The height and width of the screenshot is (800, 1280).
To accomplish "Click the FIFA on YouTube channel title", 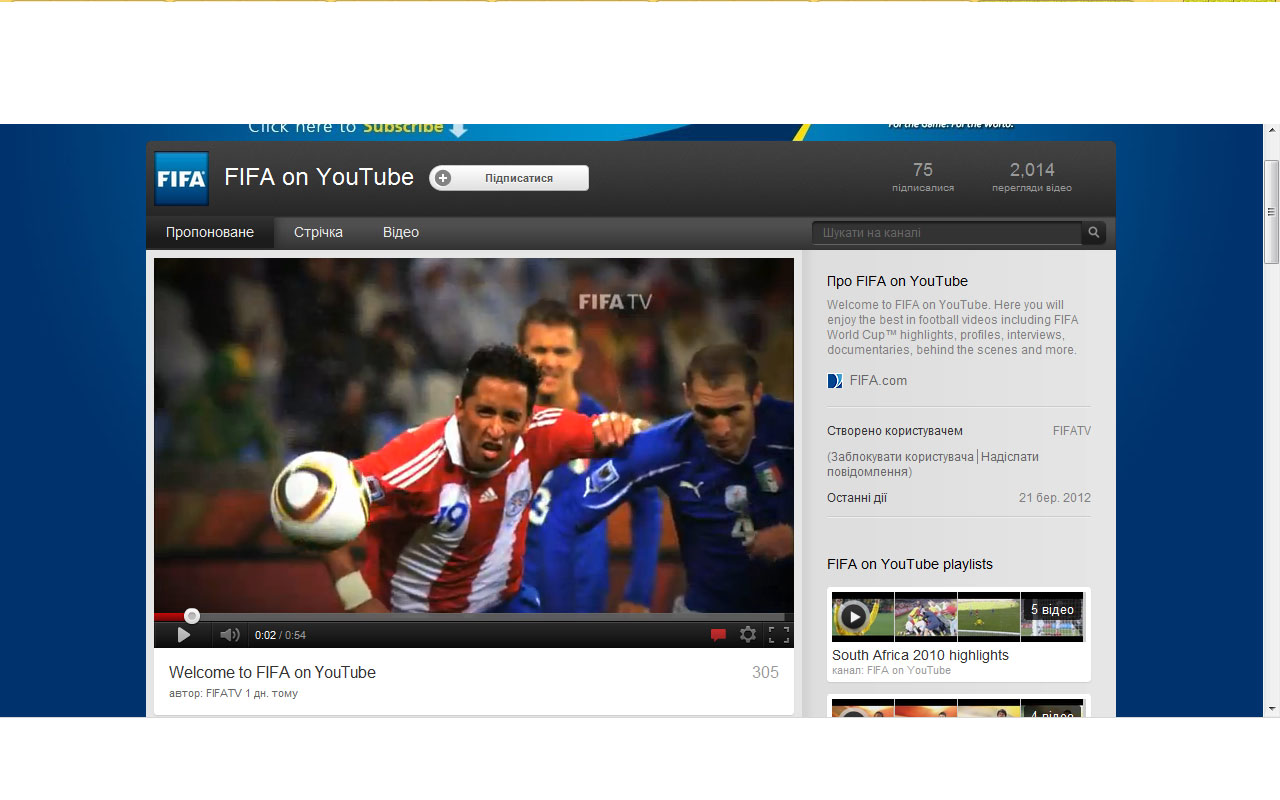I will [319, 177].
